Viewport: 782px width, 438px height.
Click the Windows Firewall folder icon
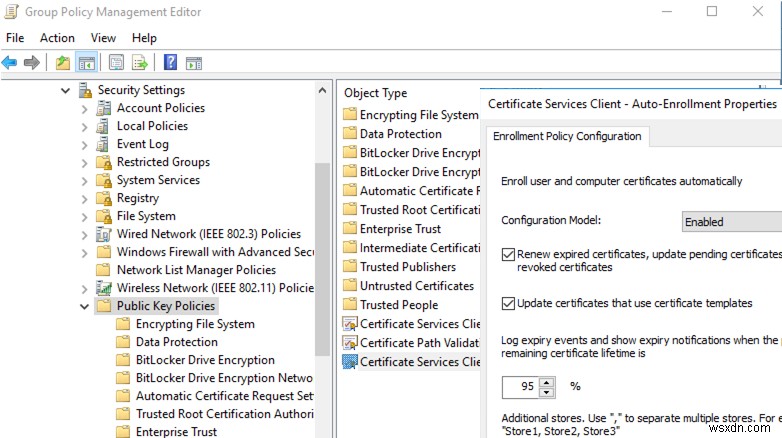tap(103, 252)
